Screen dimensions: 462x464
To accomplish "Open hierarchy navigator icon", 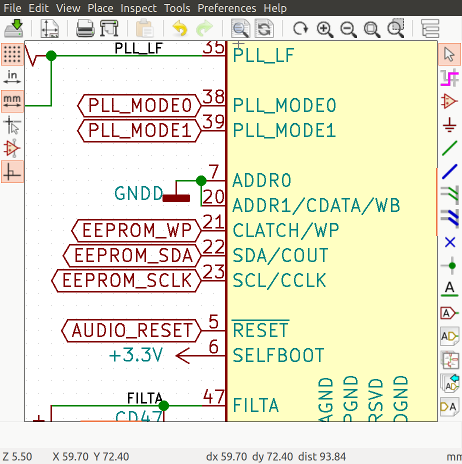I will click(x=430, y=29).
